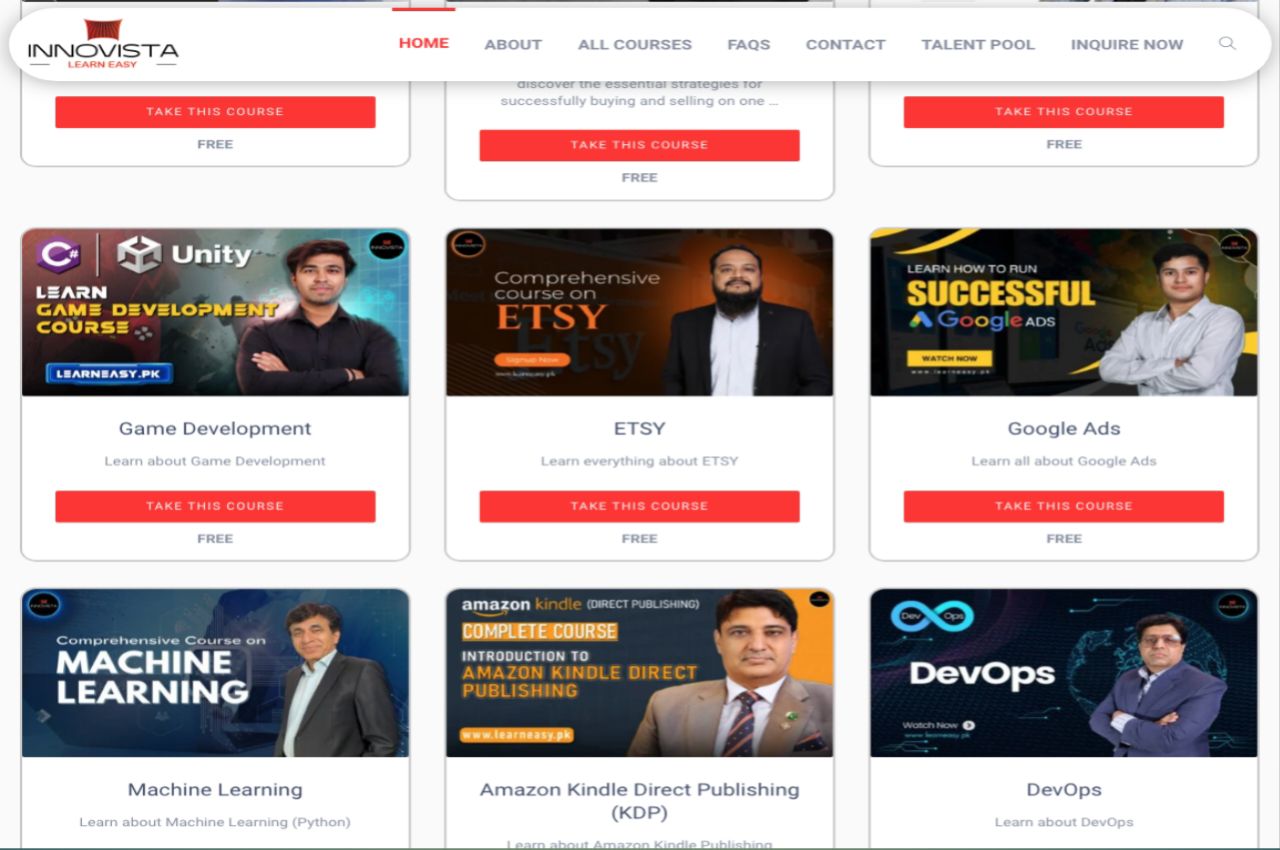
Task: Open the Machine Learning course thumbnail
Action: (215, 672)
